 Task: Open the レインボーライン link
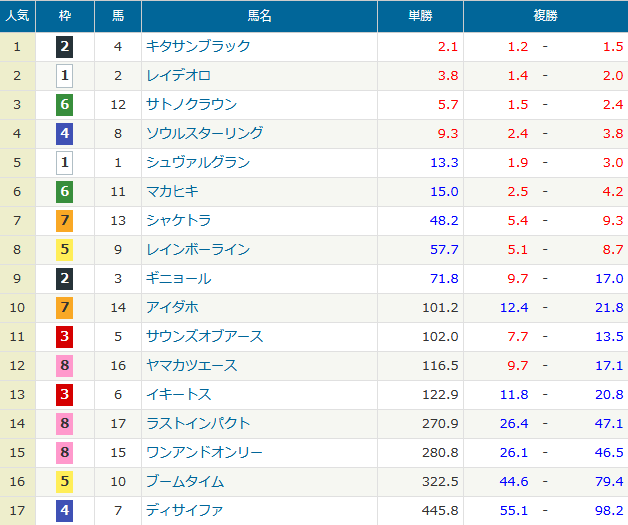coord(197,249)
